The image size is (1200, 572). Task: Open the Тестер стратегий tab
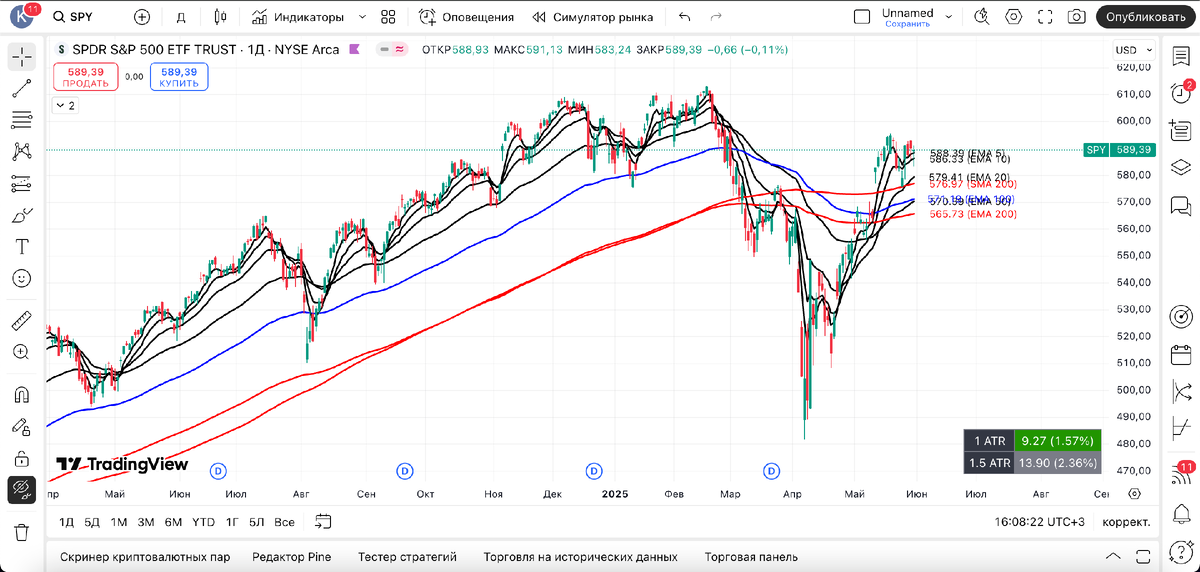point(407,557)
